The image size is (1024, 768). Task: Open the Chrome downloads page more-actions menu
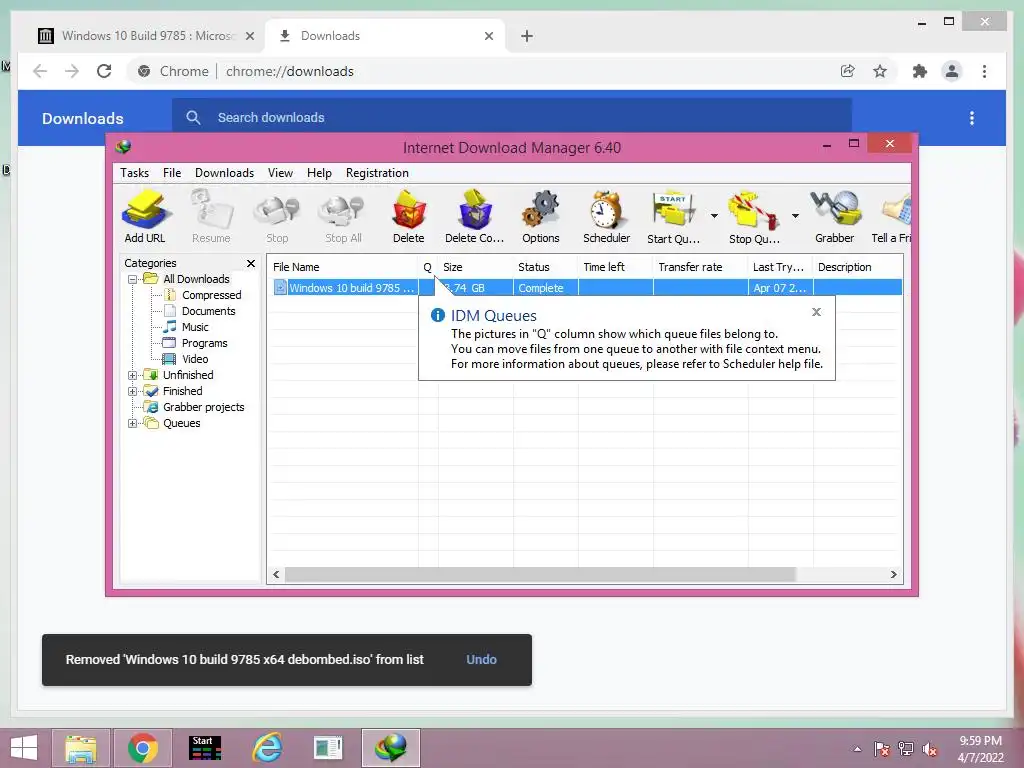[972, 118]
